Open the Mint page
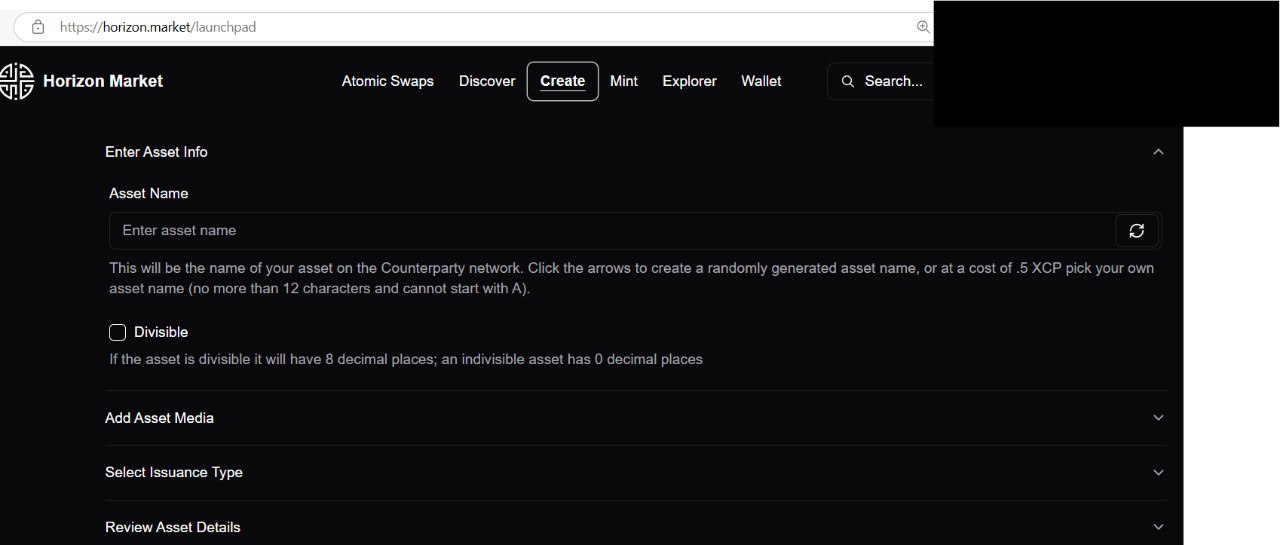1280x545 pixels. [624, 81]
